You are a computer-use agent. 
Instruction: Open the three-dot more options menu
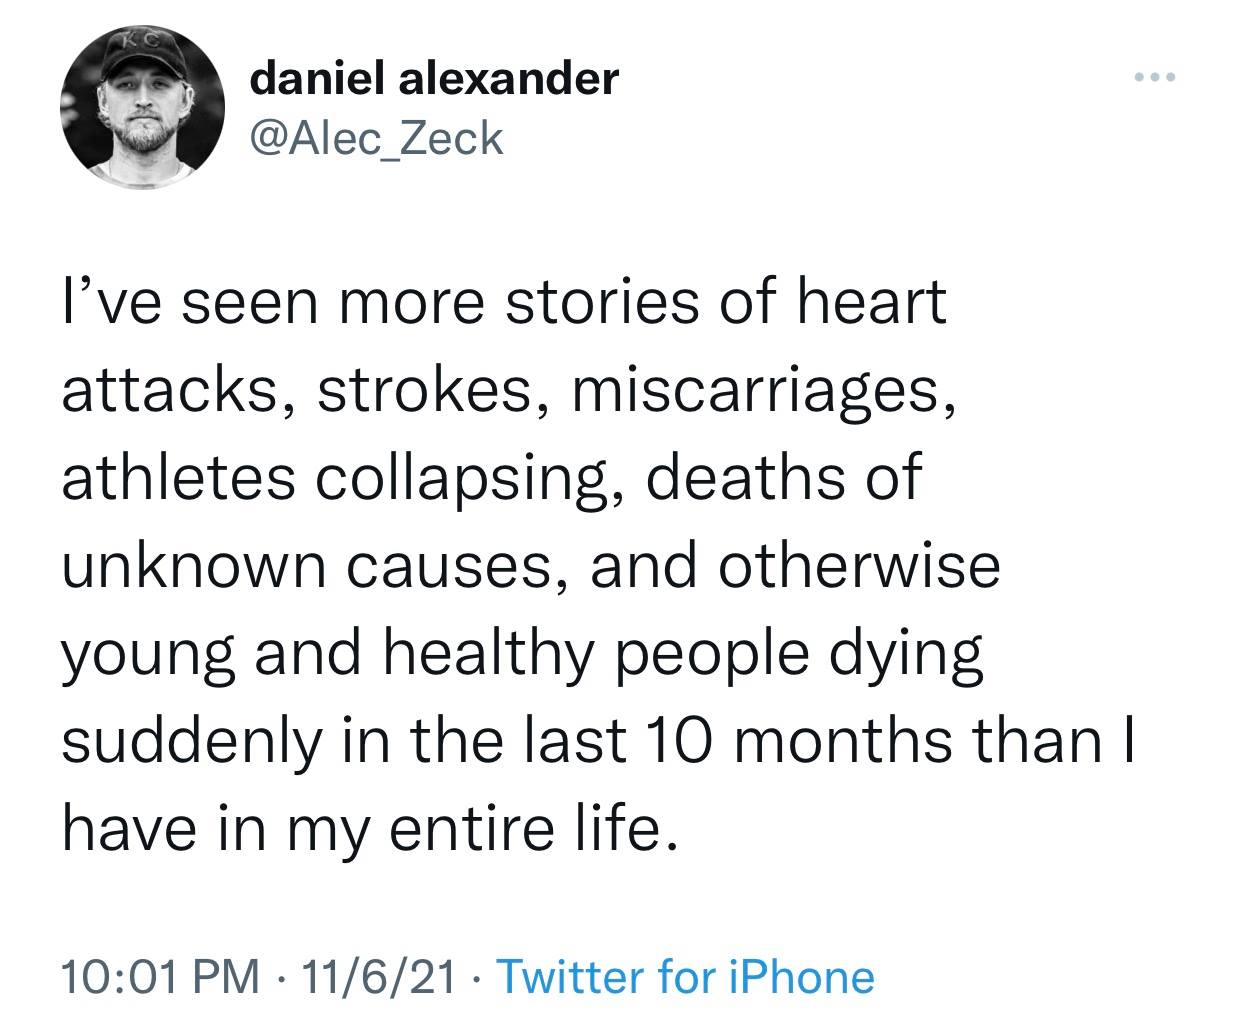(1158, 77)
